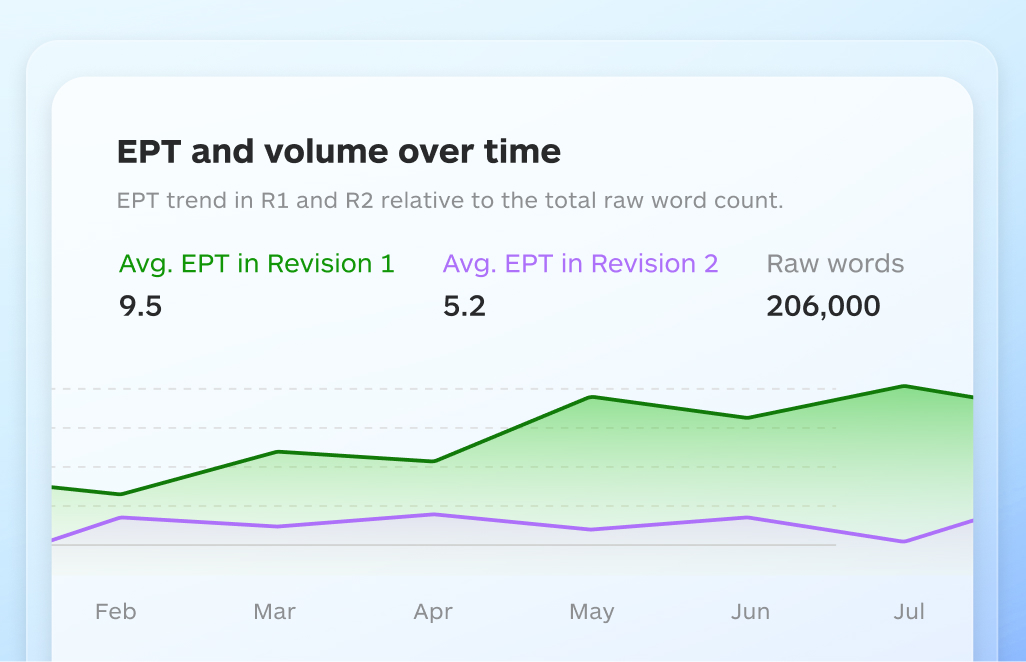
Task: Click the purple line's Apr data point
Action: click(x=433, y=514)
